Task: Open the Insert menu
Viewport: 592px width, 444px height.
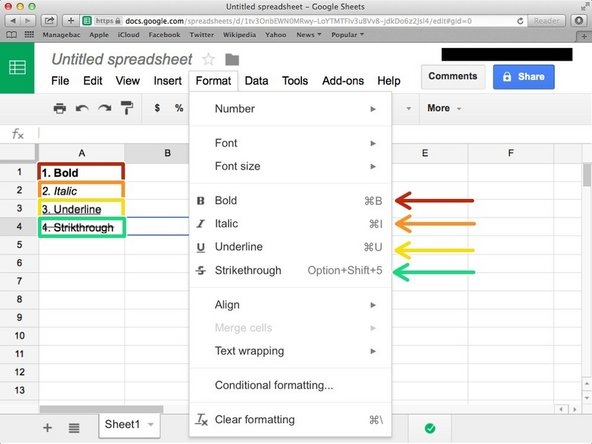Action: pos(167,81)
